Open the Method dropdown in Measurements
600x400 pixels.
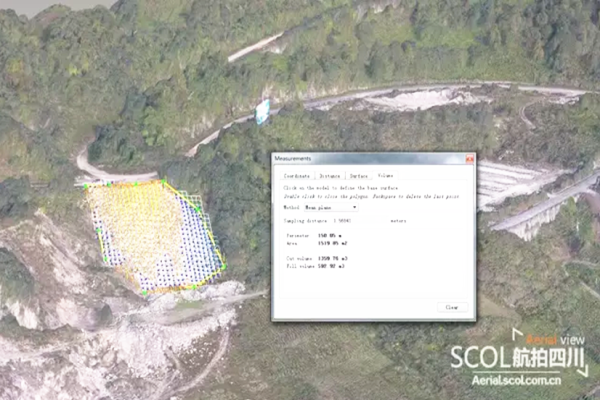point(331,207)
